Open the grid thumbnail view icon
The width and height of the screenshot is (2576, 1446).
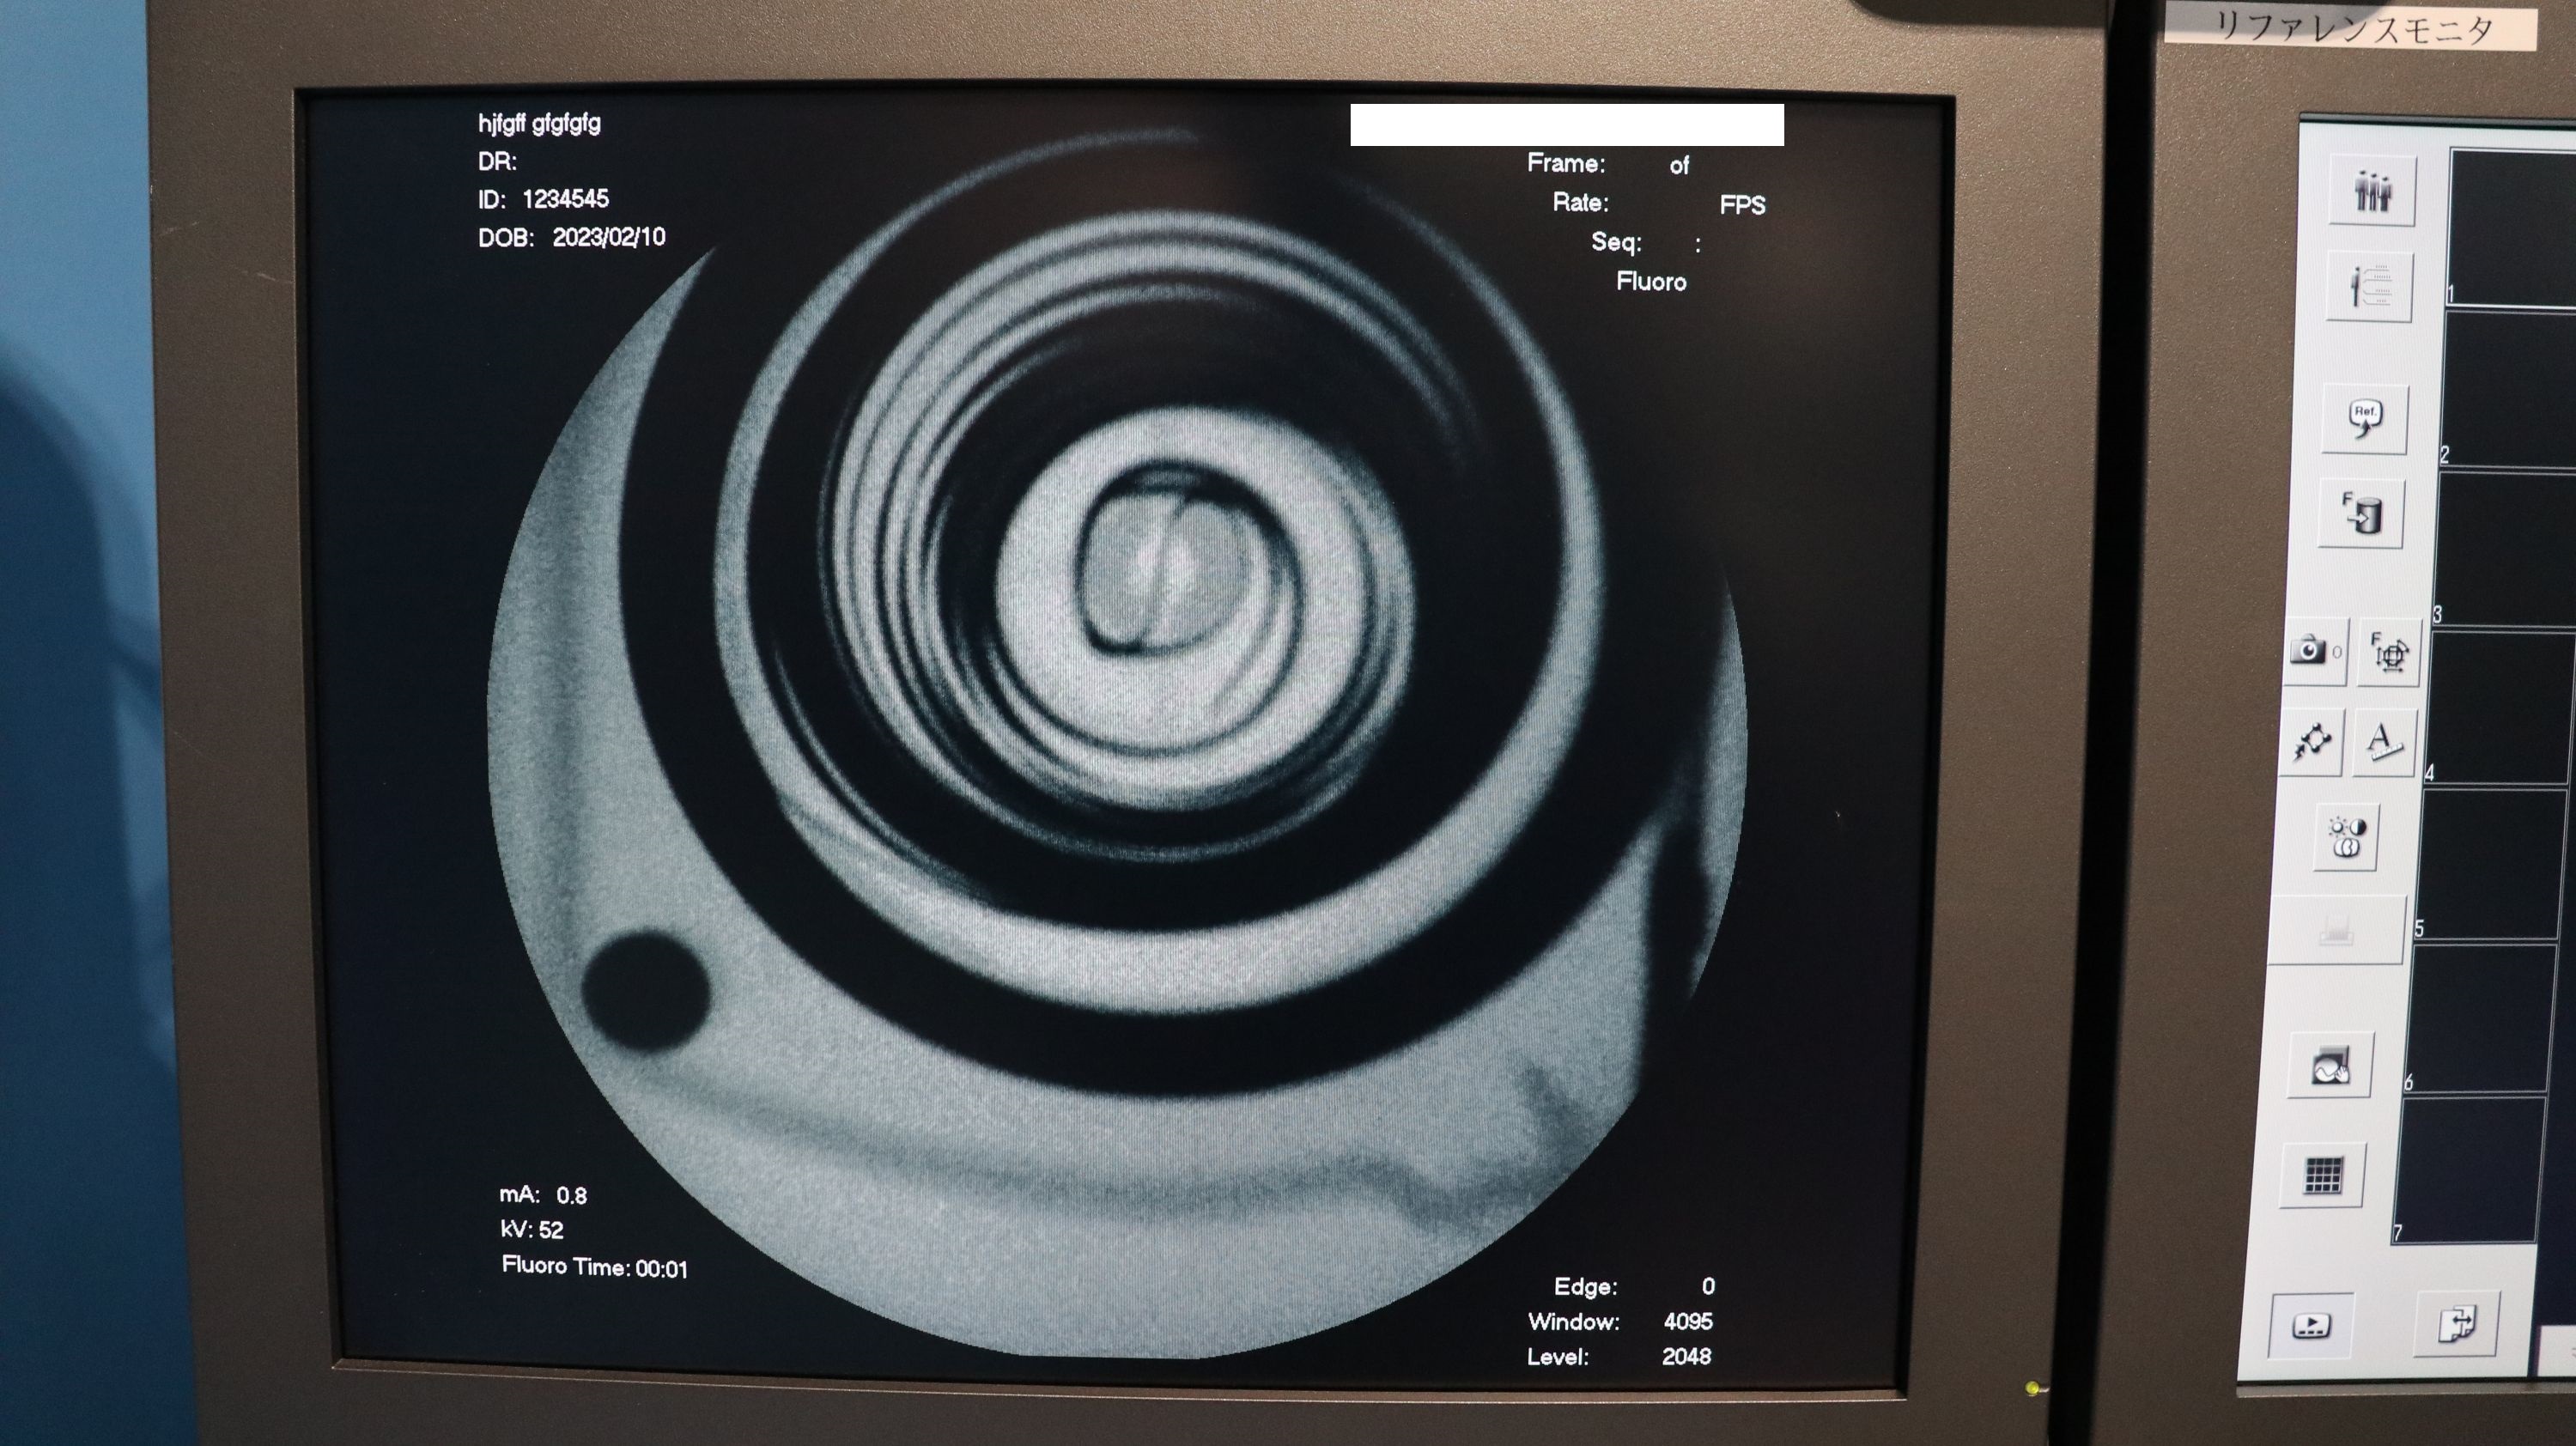click(2322, 1175)
